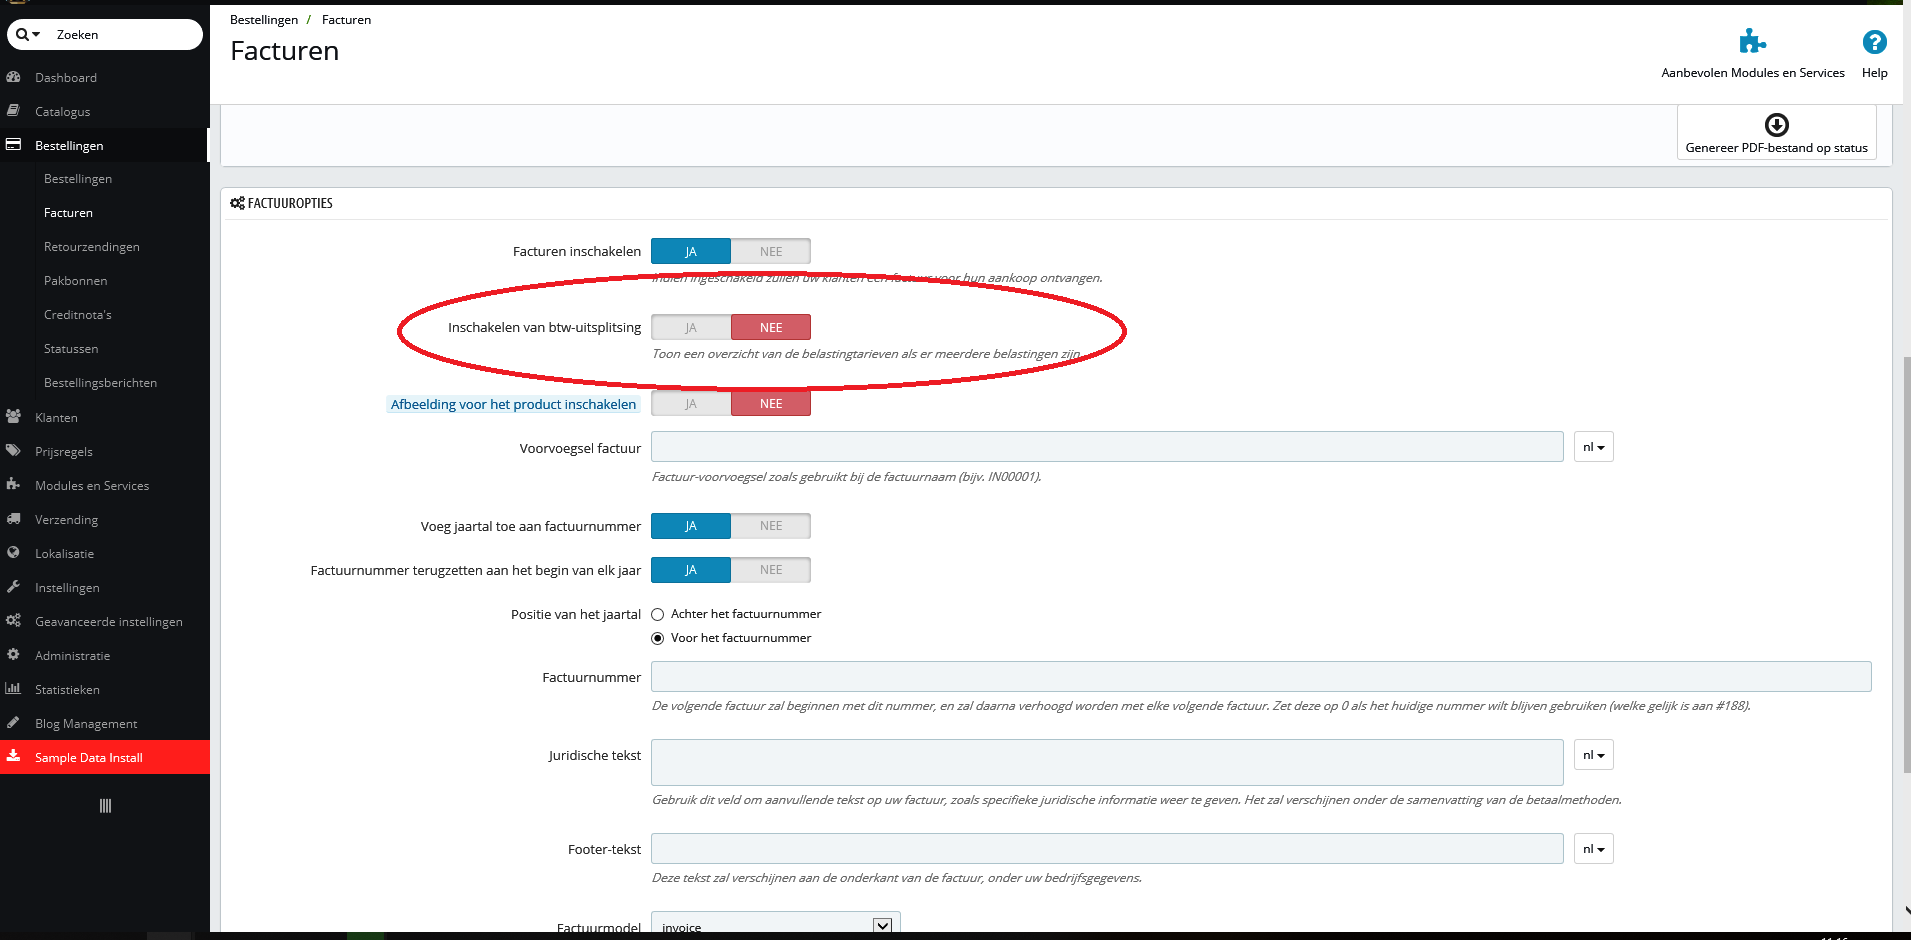Open Creditnota's submenu item
Screen dimensions: 1911x940
(78, 315)
